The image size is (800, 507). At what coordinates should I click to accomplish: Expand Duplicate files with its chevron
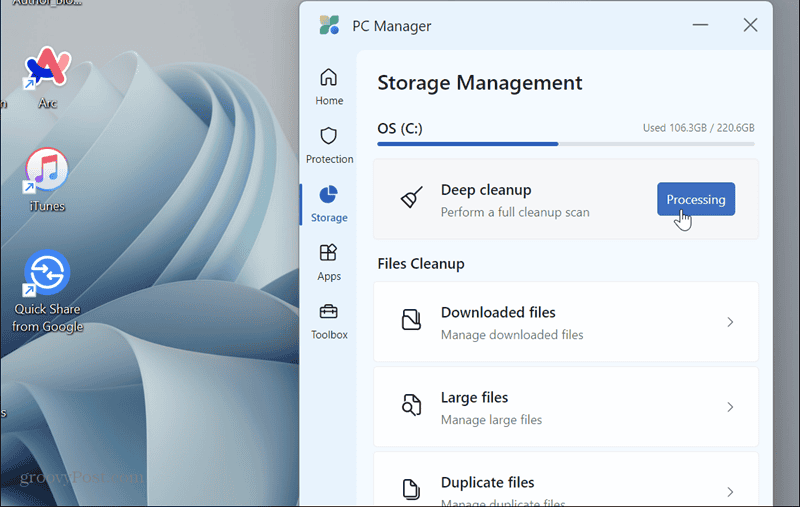pos(730,492)
